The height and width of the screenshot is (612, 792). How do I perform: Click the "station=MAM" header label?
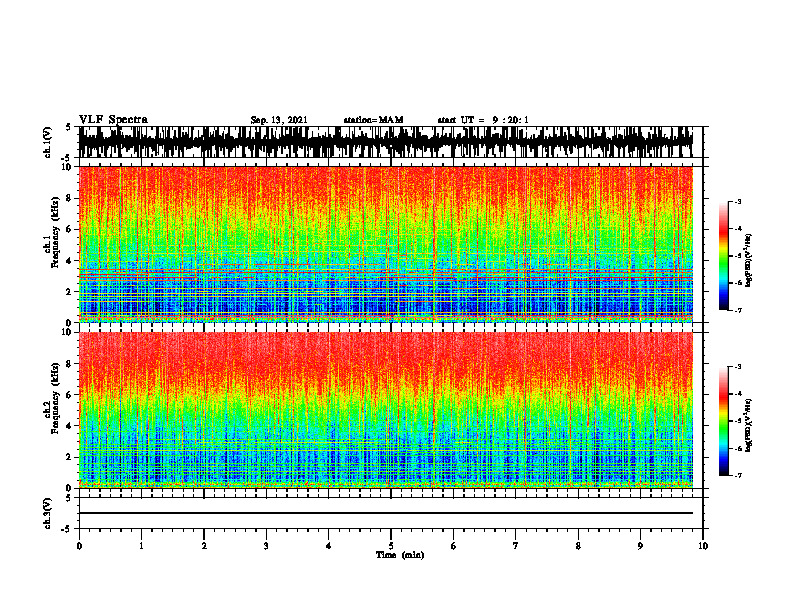373,120
